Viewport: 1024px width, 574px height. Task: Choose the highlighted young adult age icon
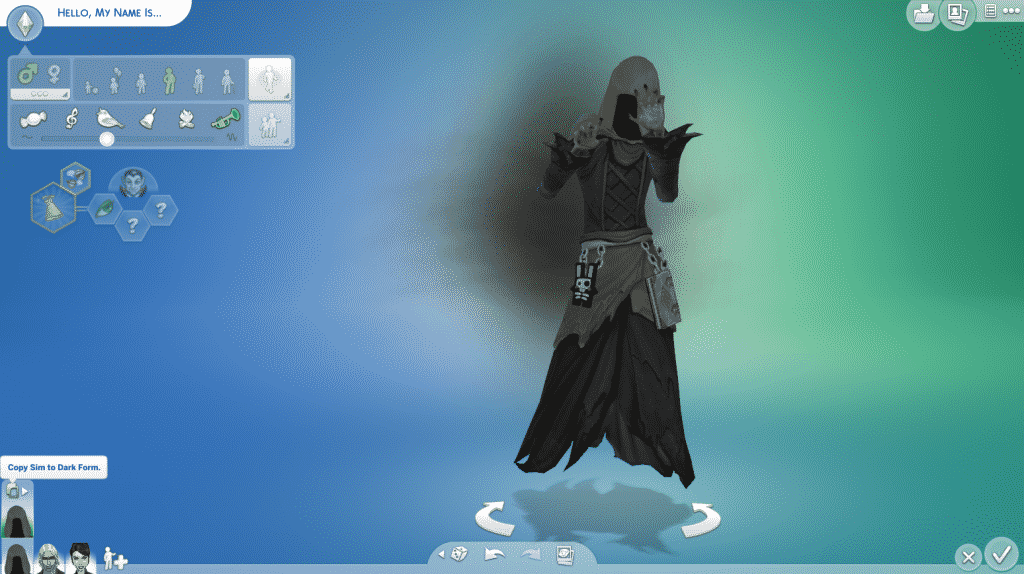[169, 80]
